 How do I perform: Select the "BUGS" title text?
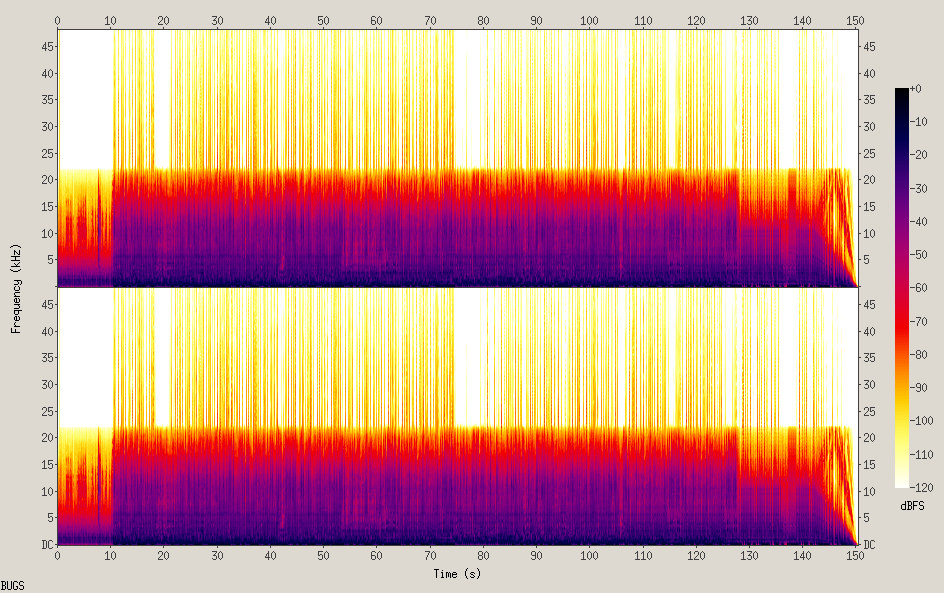coord(13,586)
